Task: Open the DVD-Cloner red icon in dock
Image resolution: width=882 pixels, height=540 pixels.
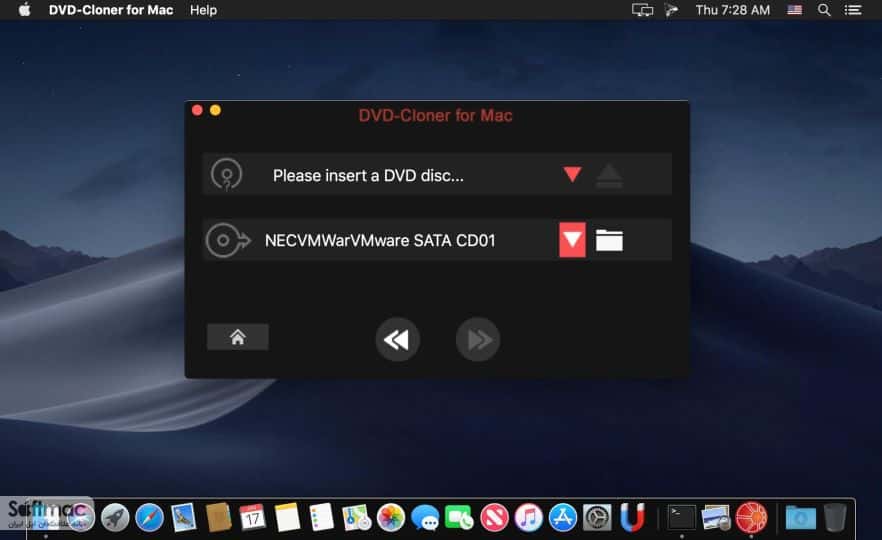Action: pyautogui.click(x=751, y=517)
